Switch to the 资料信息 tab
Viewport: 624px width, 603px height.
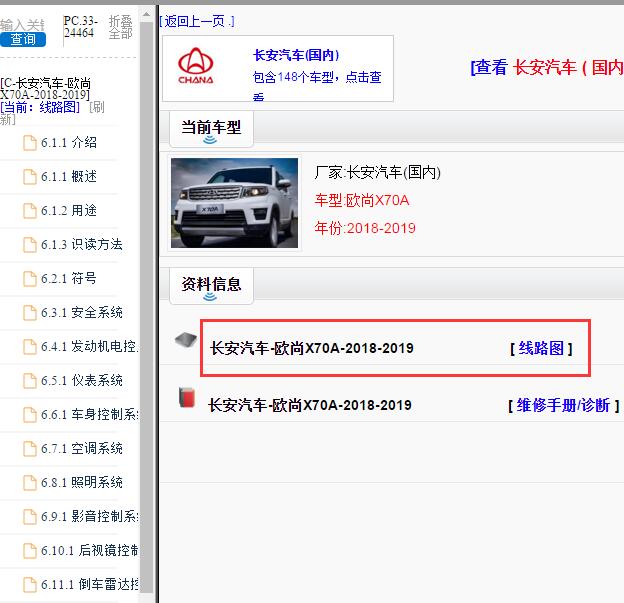[210, 285]
